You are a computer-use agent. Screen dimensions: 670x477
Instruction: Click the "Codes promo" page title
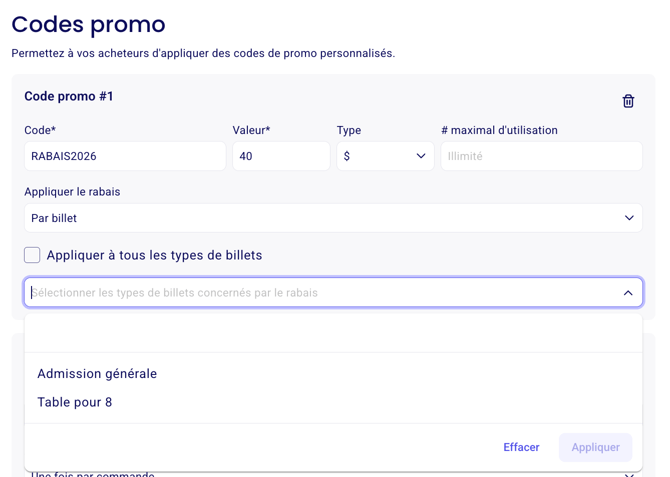pos(88,24)
